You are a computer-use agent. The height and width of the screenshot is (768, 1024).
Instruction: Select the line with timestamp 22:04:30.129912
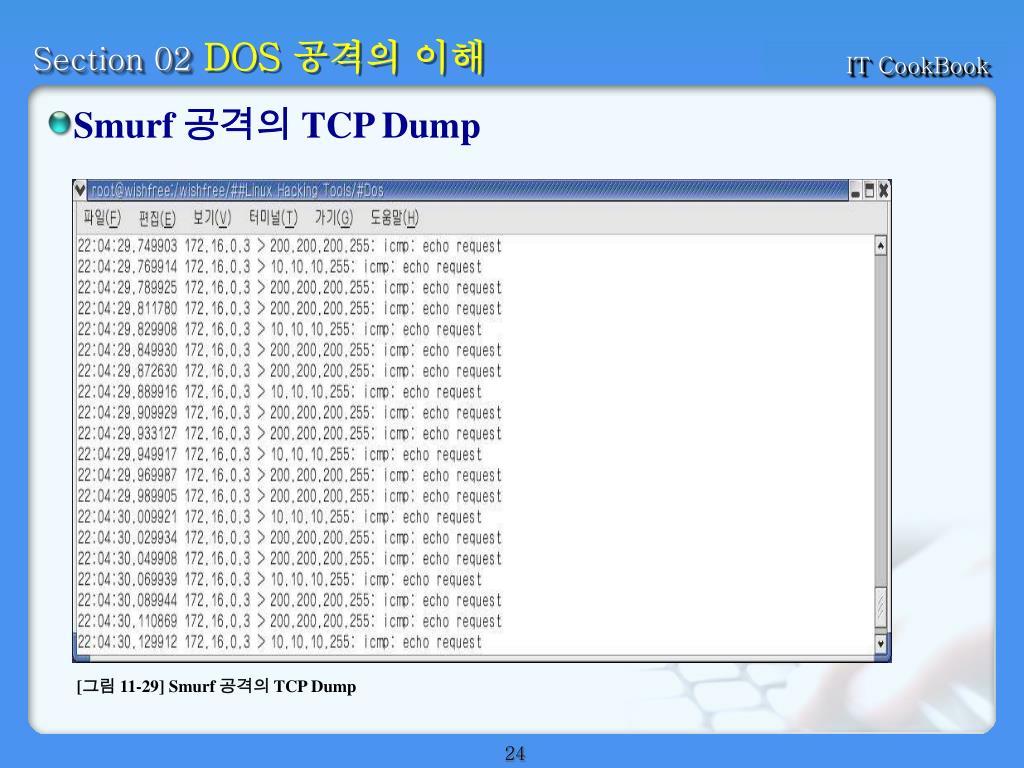coord(280,643)
